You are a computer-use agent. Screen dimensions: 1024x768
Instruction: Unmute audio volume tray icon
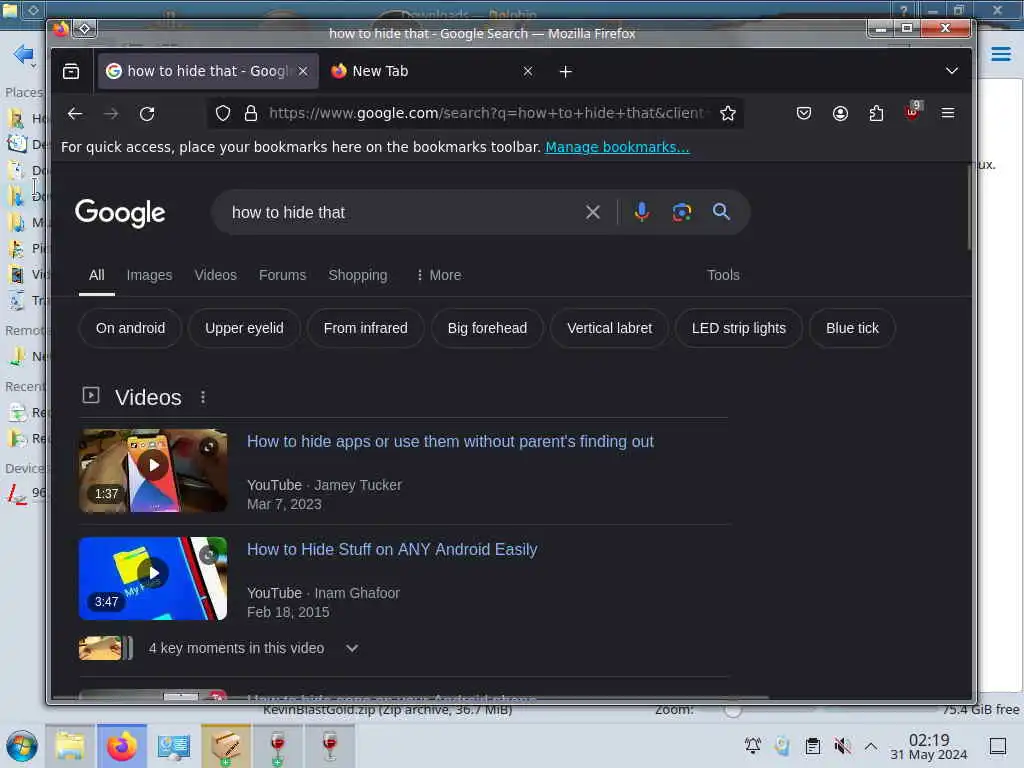[842, 746]
